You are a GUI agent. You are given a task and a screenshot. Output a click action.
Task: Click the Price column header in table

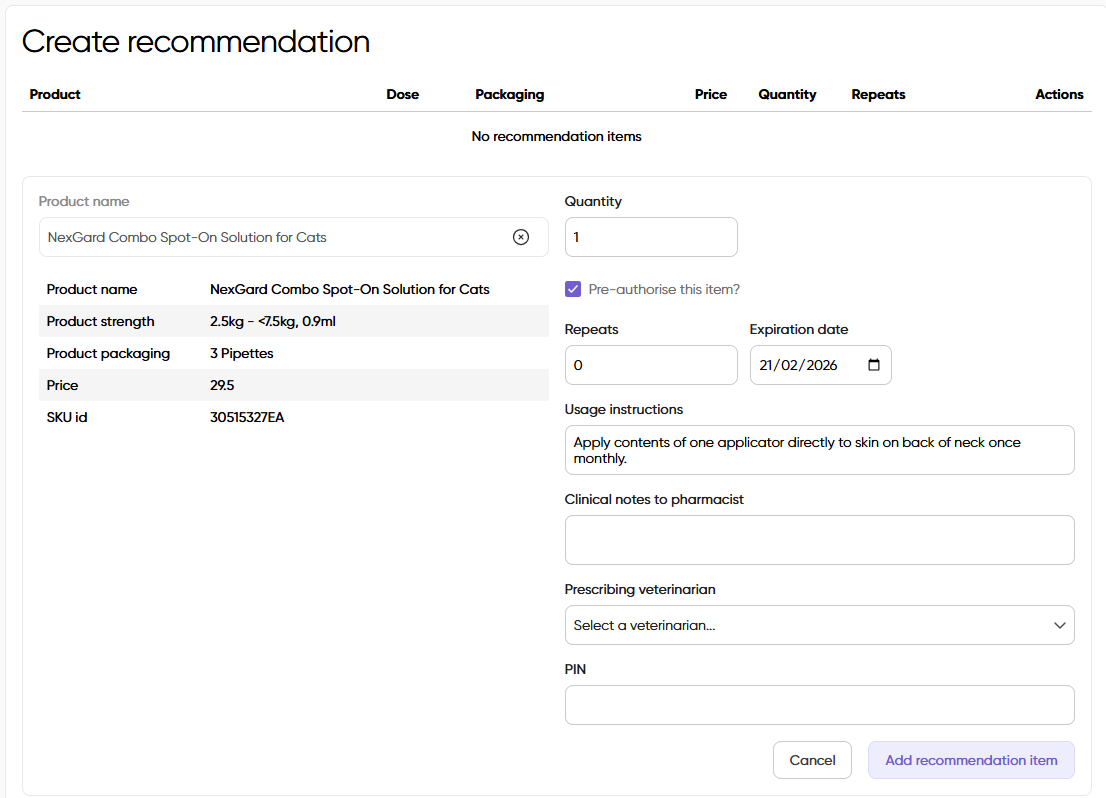711,94
